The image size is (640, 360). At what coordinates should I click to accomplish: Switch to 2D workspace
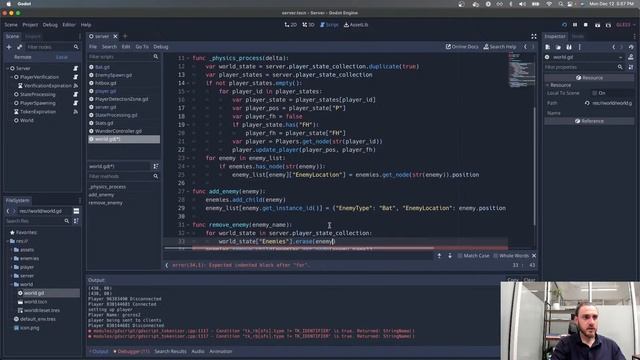pos(291,25)
